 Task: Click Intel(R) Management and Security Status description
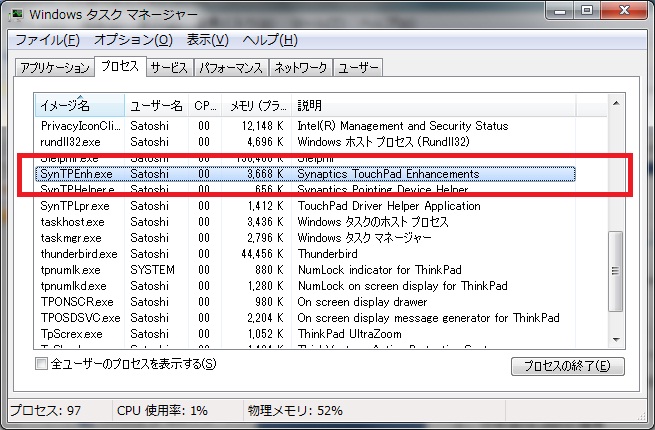pos(403,126)
